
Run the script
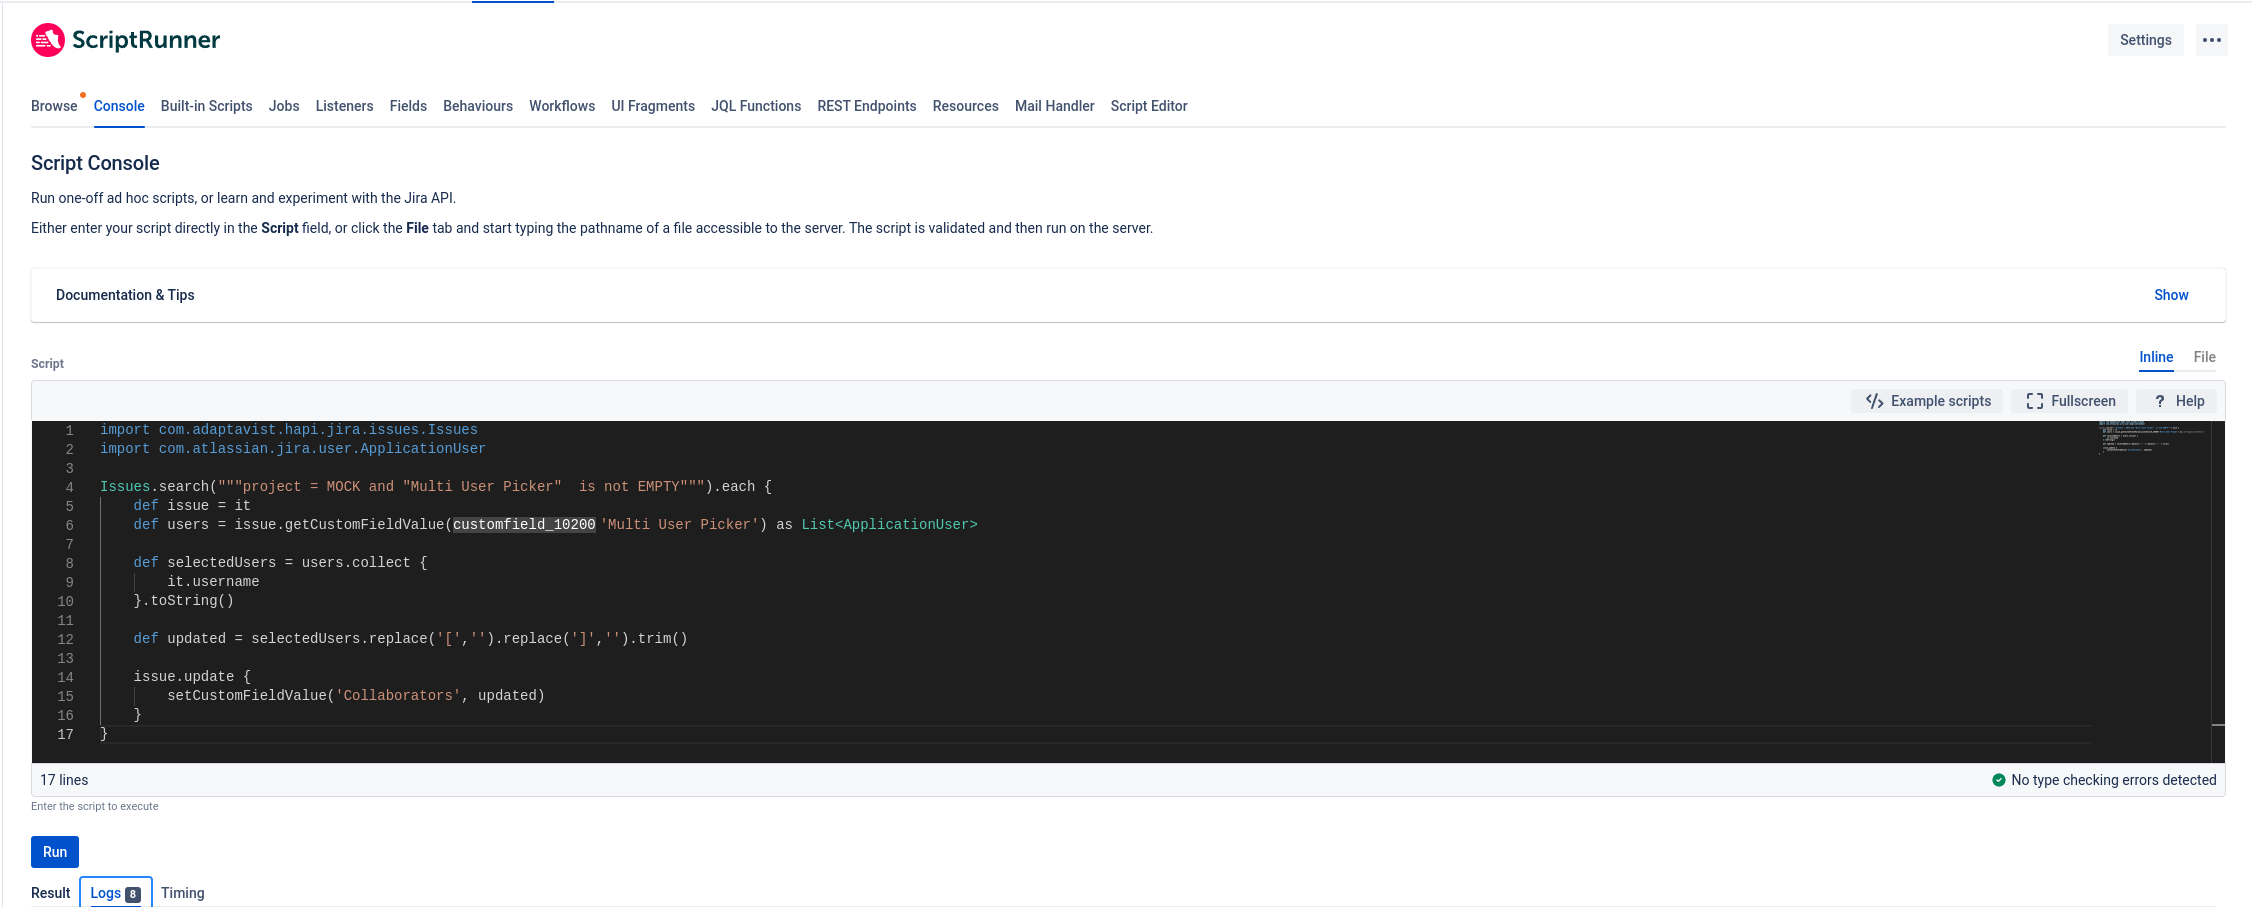click(54, 851)
